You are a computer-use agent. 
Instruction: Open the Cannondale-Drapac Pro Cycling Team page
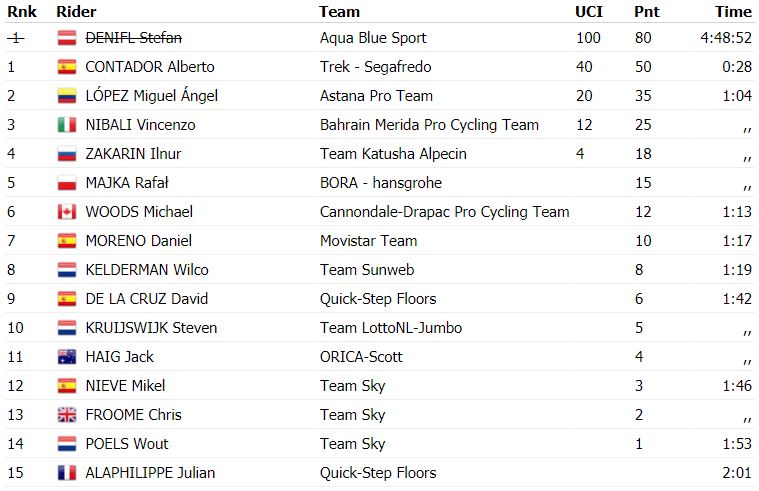point(444,212)
